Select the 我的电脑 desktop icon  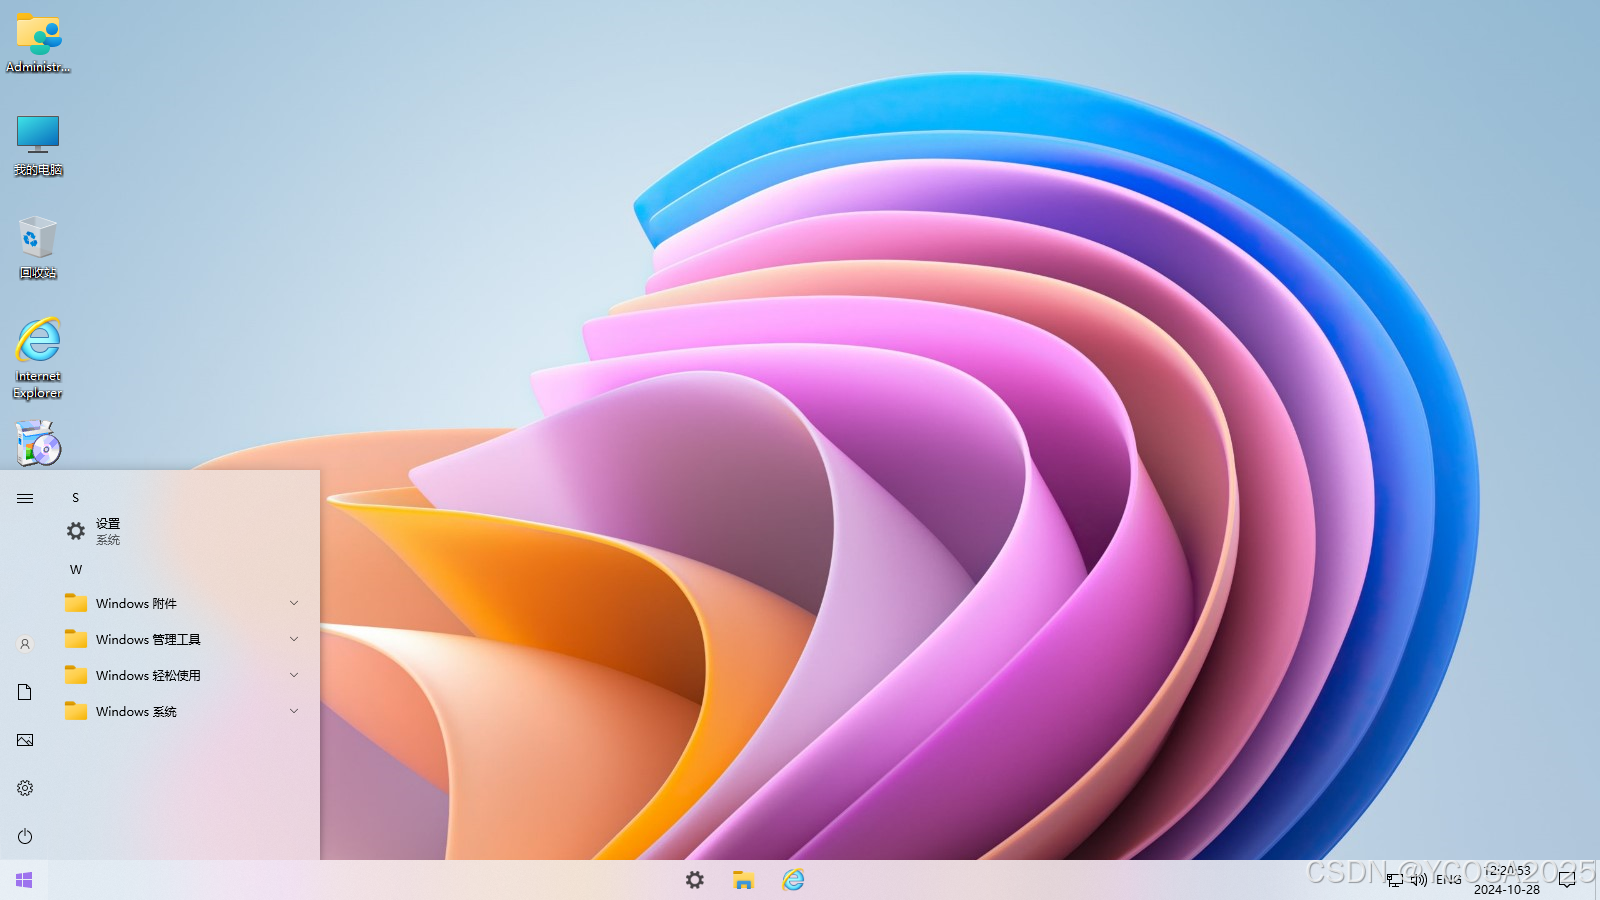coord(38,145)
